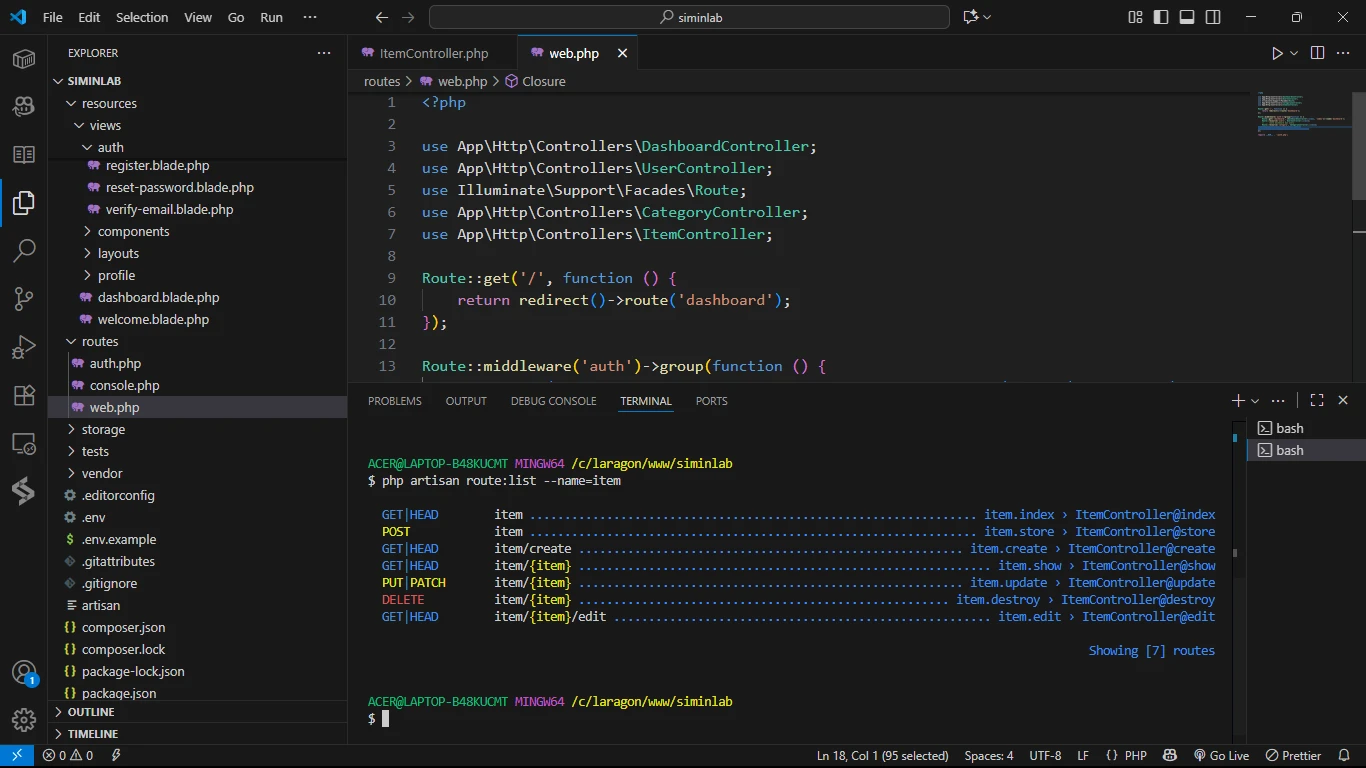This screenshot has height=768, width=1366.
Task: Toggle the bottom panel layout button
Action: coord(1187,17)
